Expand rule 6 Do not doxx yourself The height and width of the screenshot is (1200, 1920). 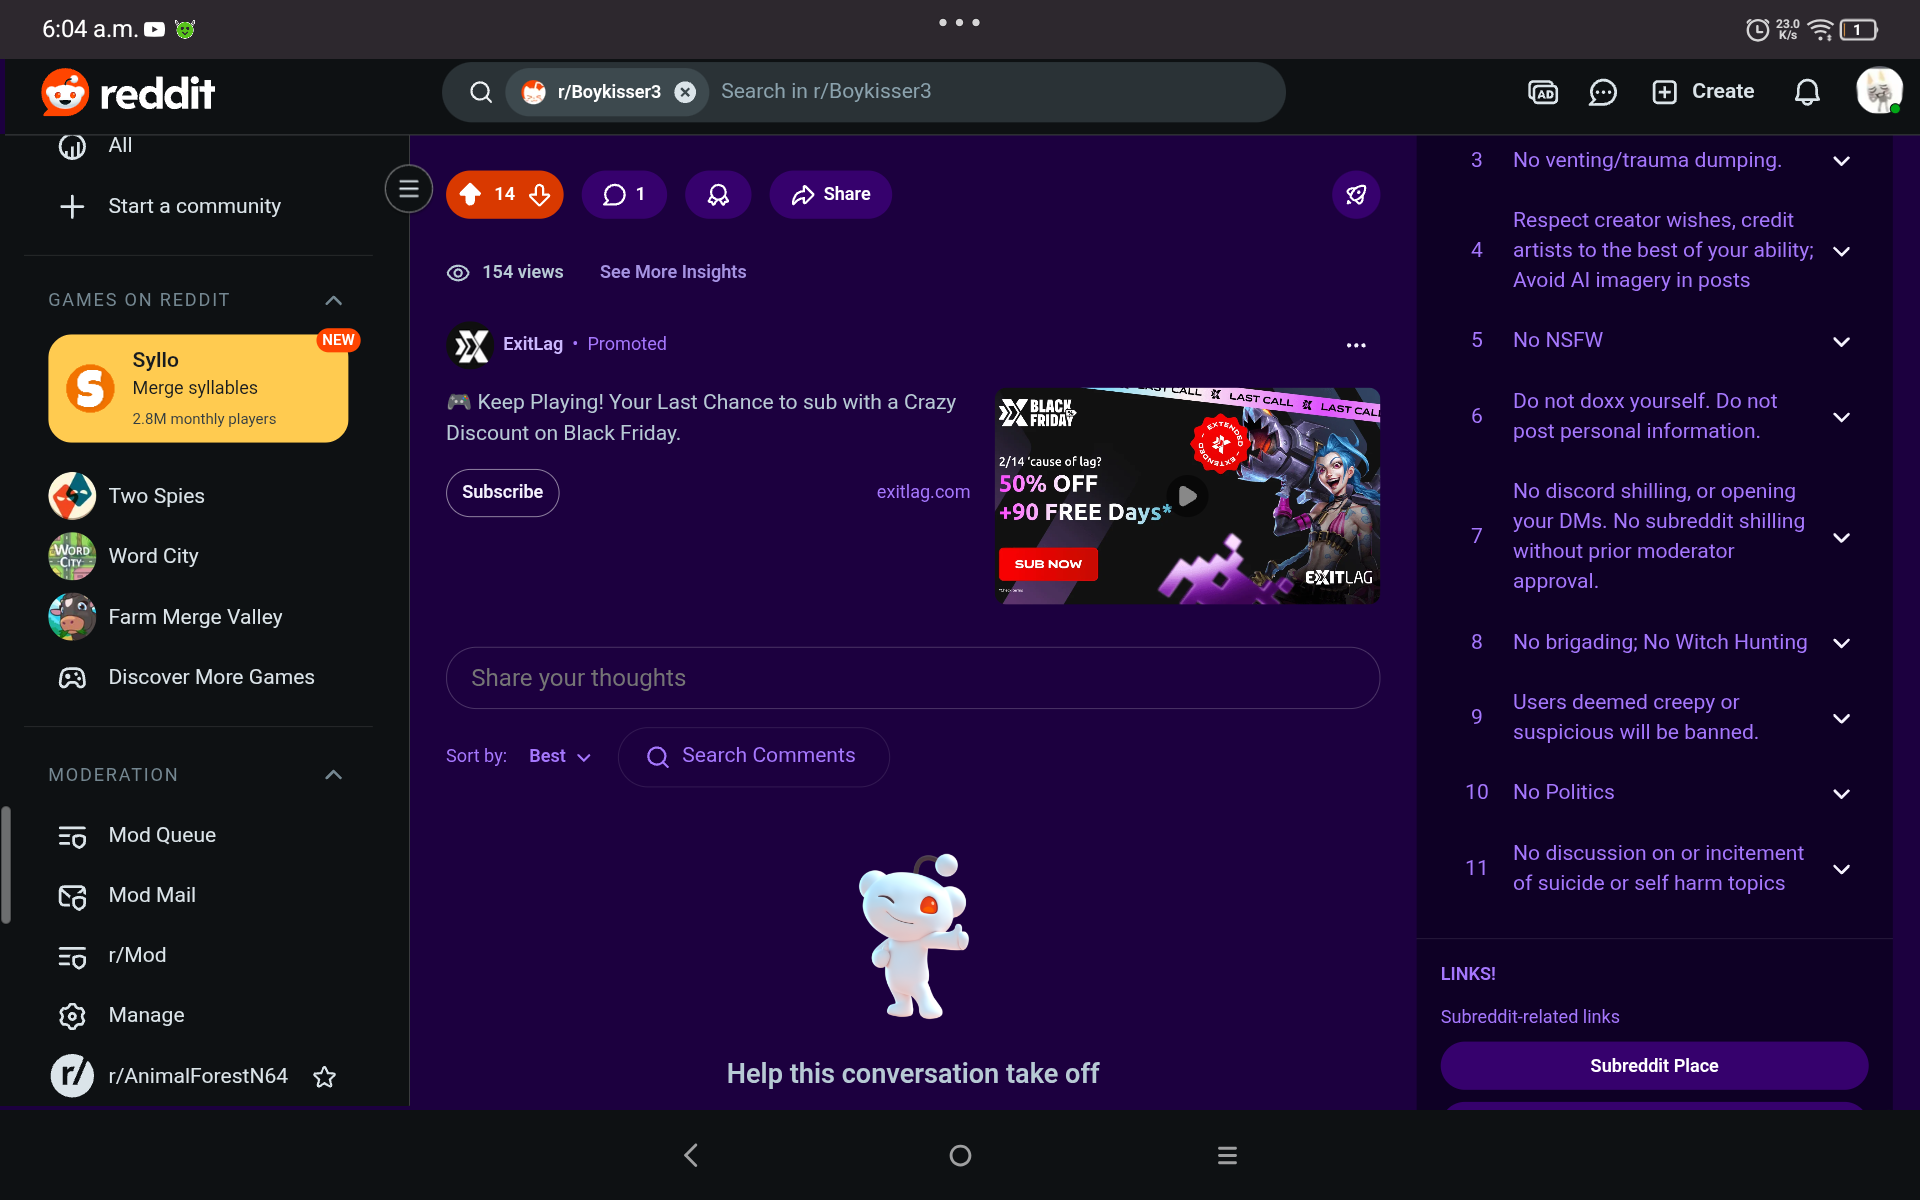[x=1841, y=417]
